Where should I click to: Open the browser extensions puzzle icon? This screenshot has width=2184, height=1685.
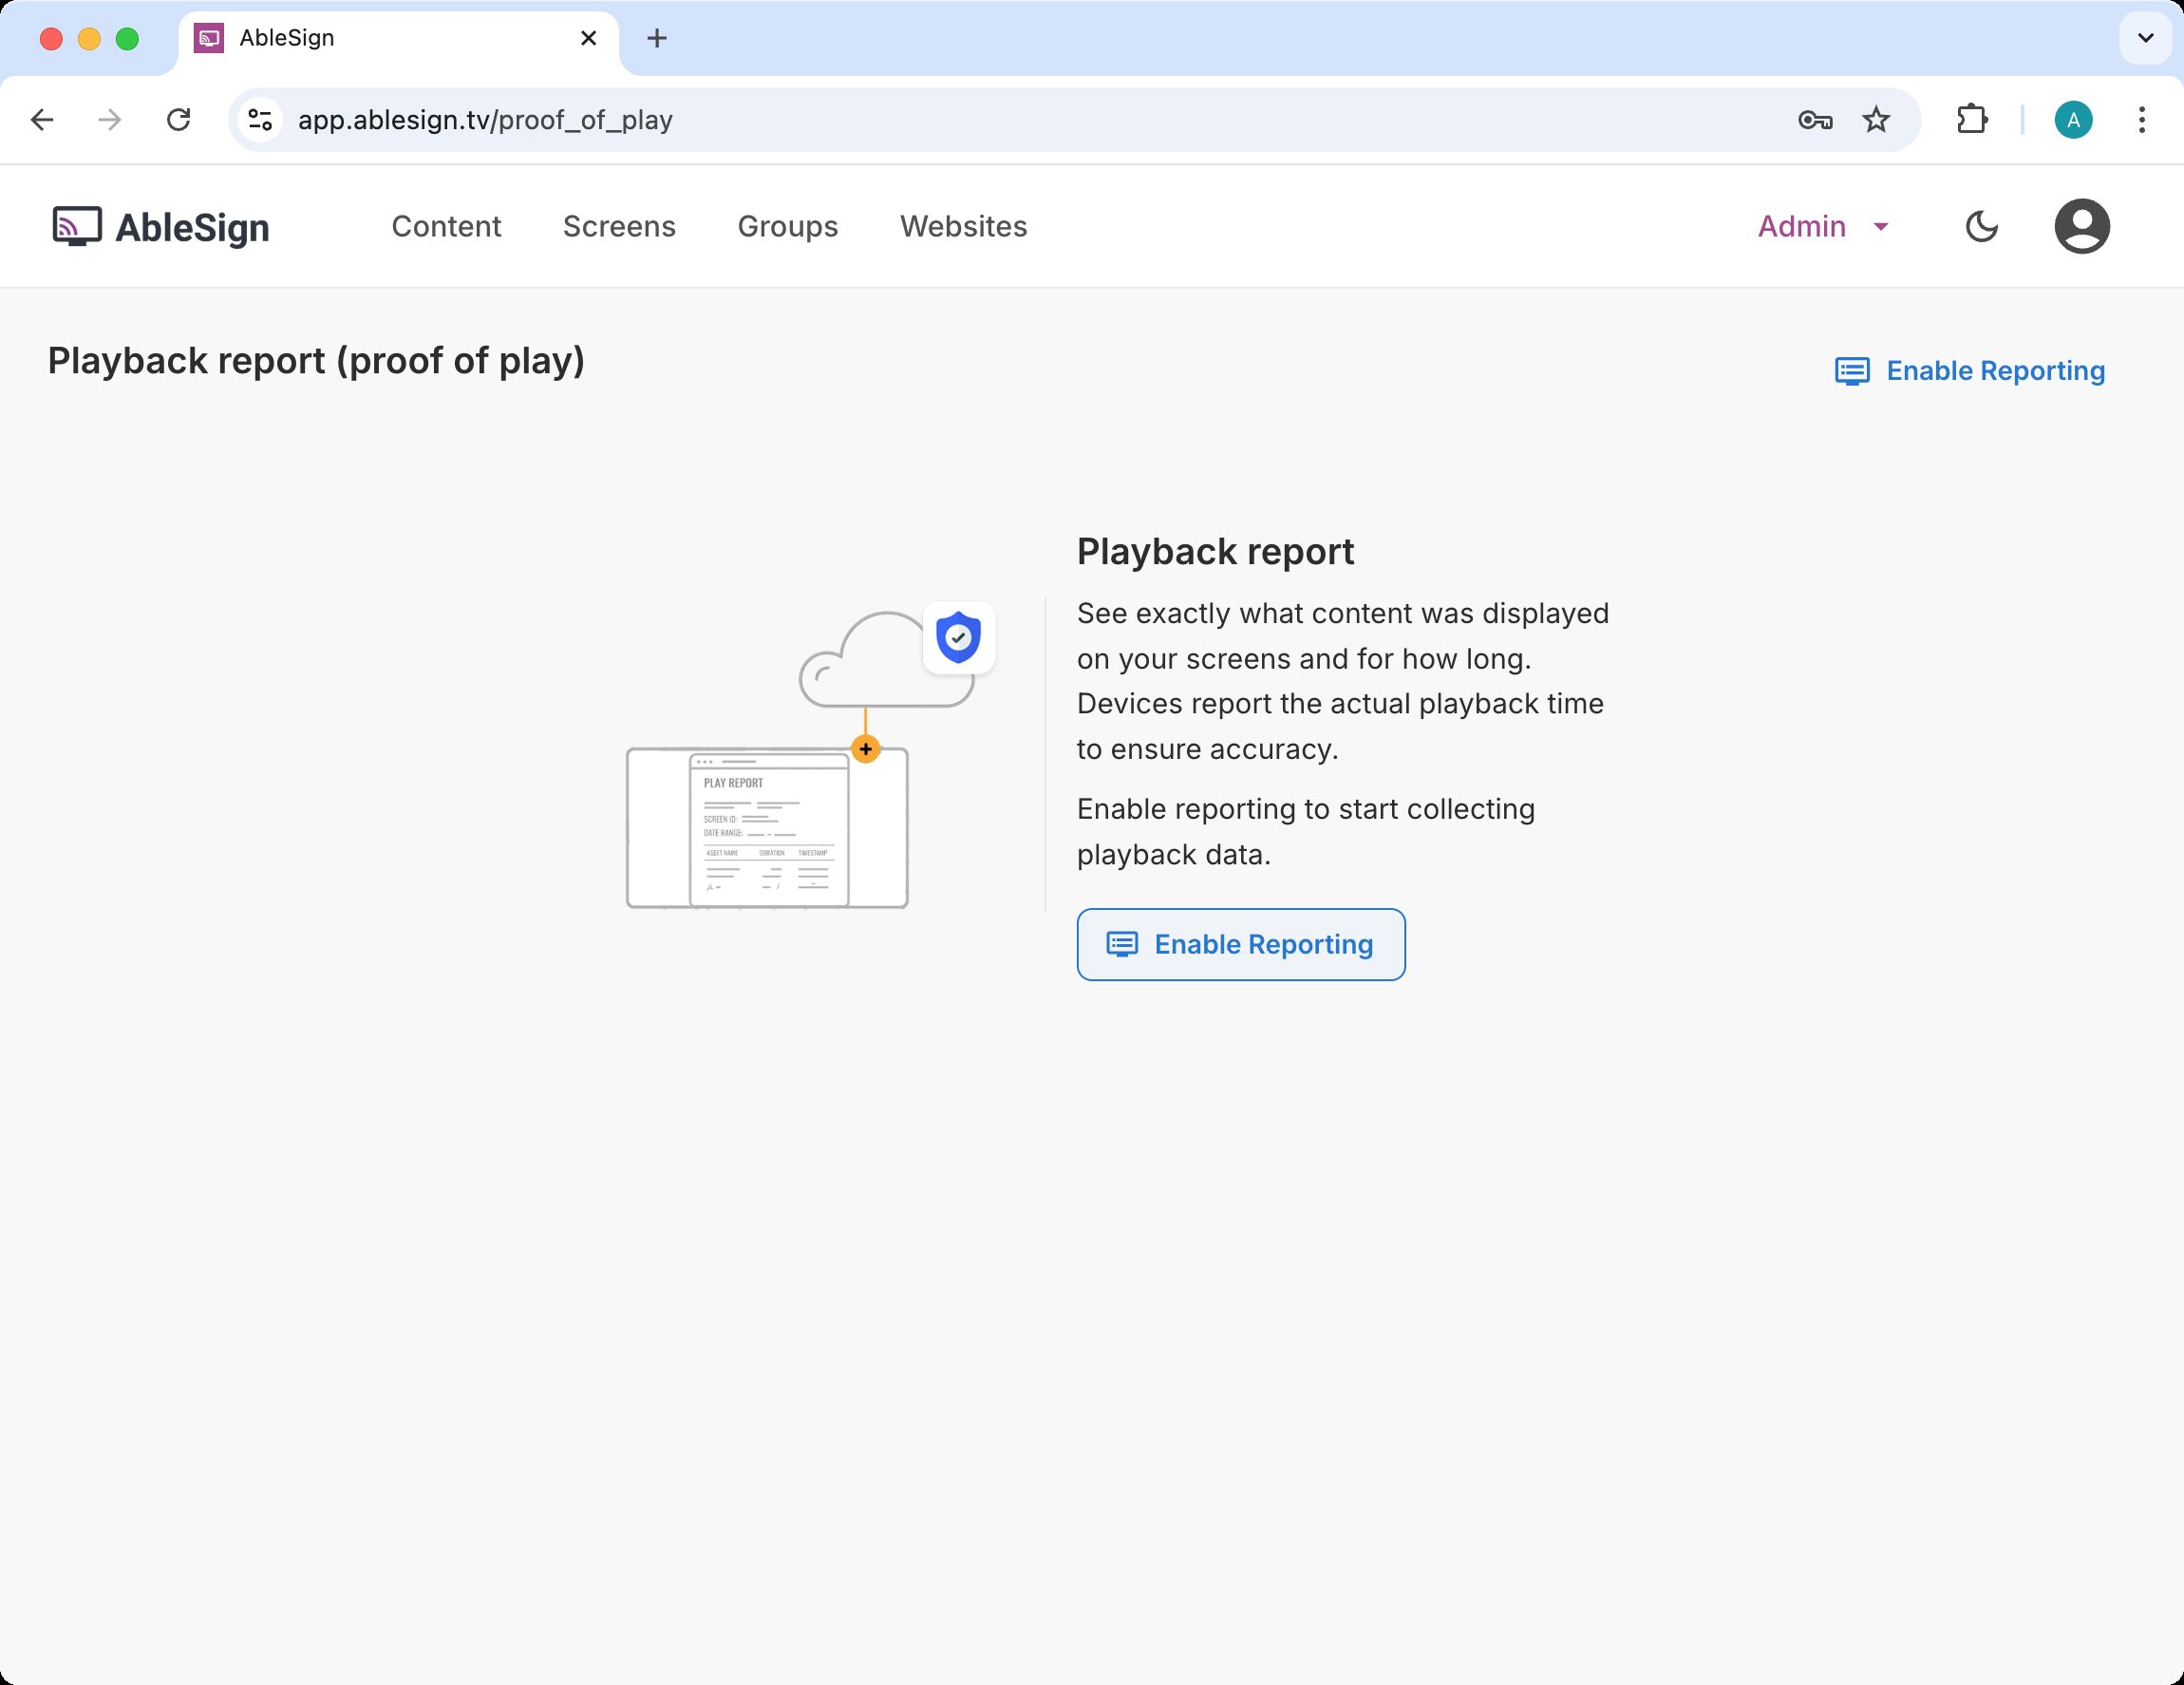pos(1971,120)
